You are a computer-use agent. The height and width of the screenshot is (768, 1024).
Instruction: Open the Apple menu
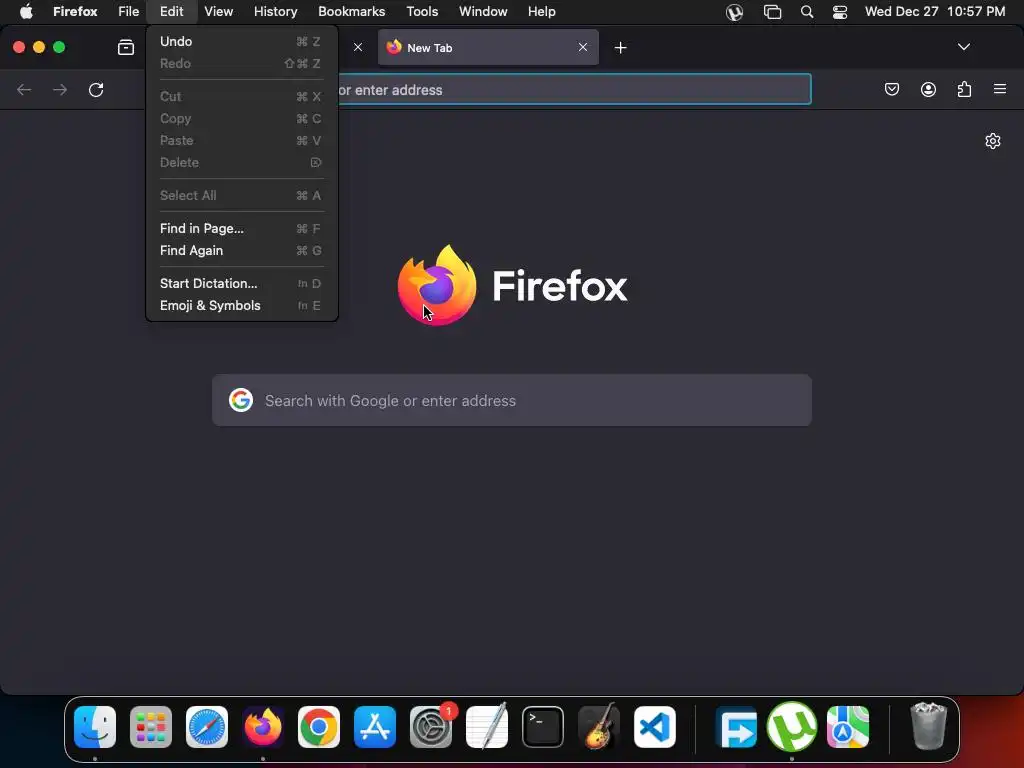[26, 12]
